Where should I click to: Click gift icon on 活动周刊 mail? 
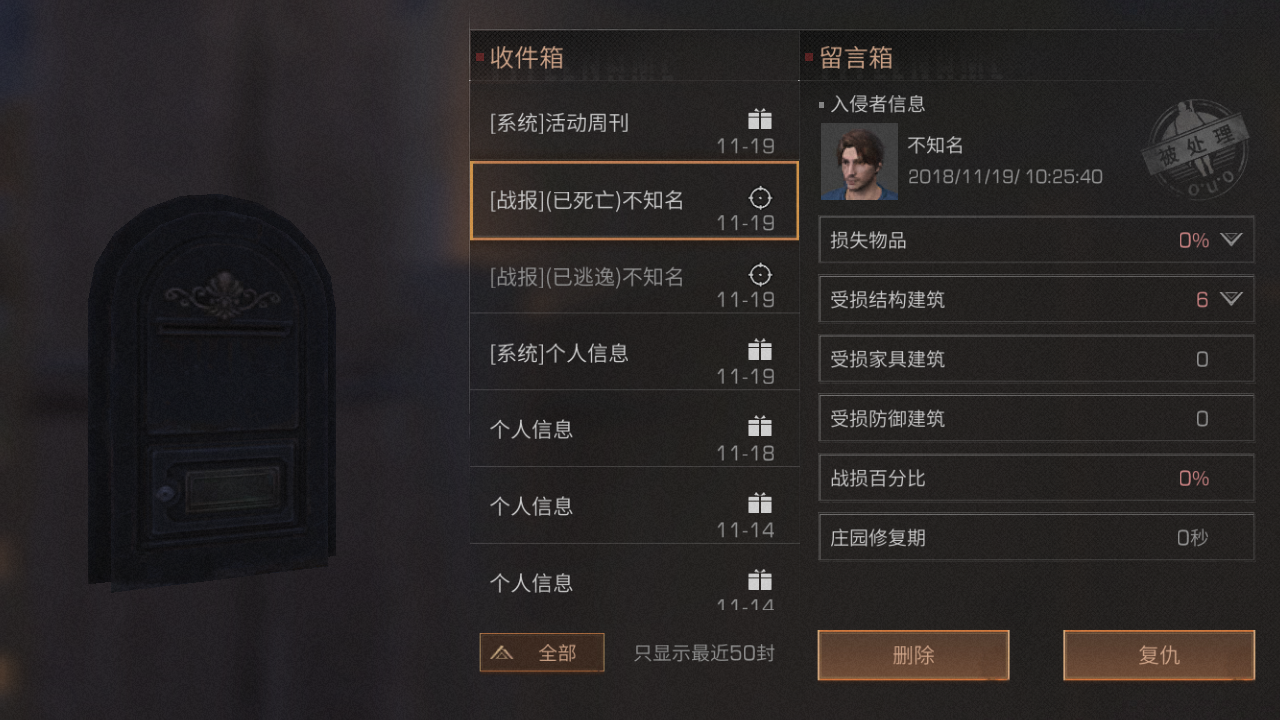tap(760, 120)
